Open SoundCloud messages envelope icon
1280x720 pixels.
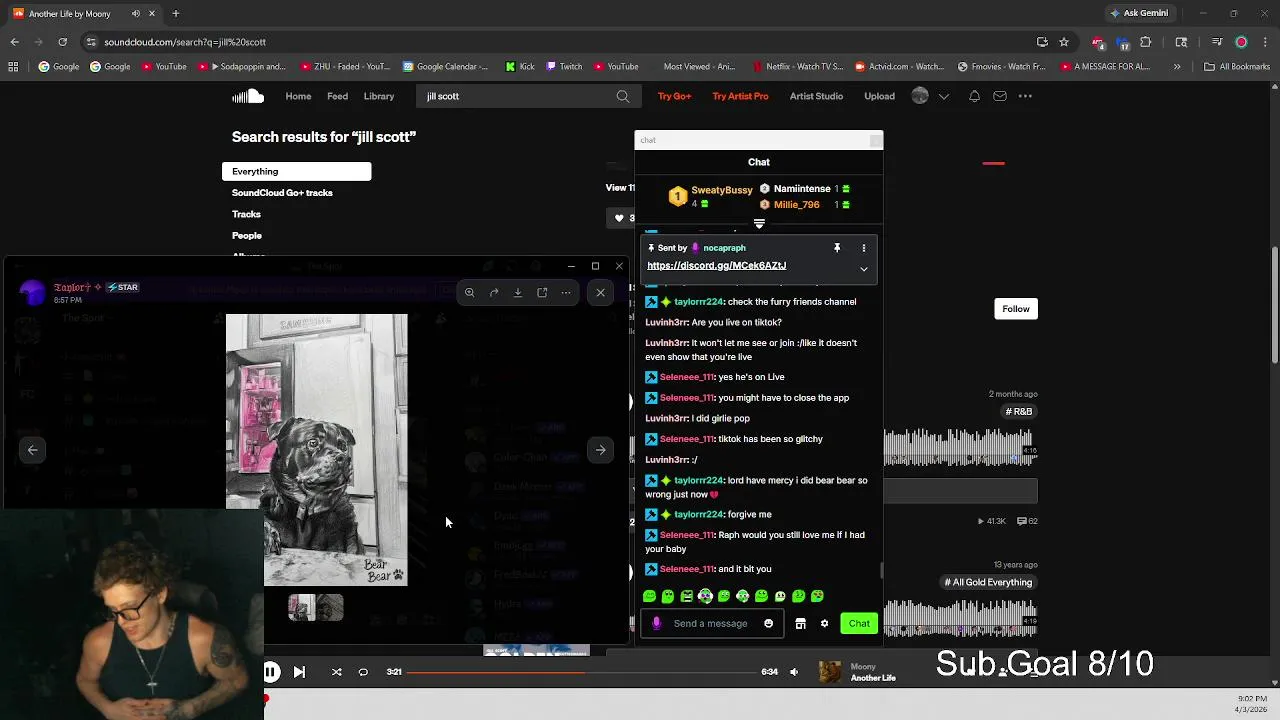1000,96
